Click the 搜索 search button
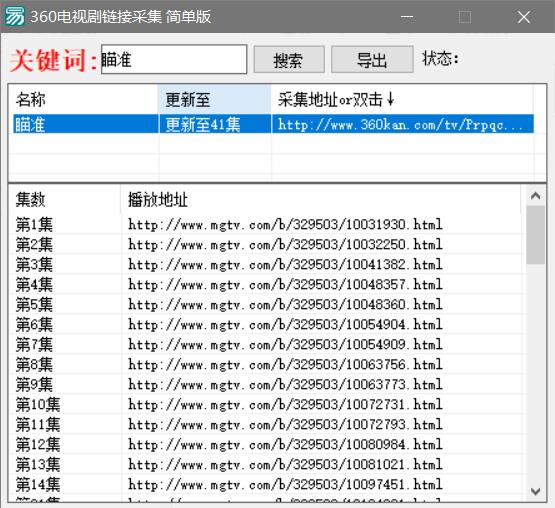The width and height of the screenshot is (555, 508). [x=289, y=59]
